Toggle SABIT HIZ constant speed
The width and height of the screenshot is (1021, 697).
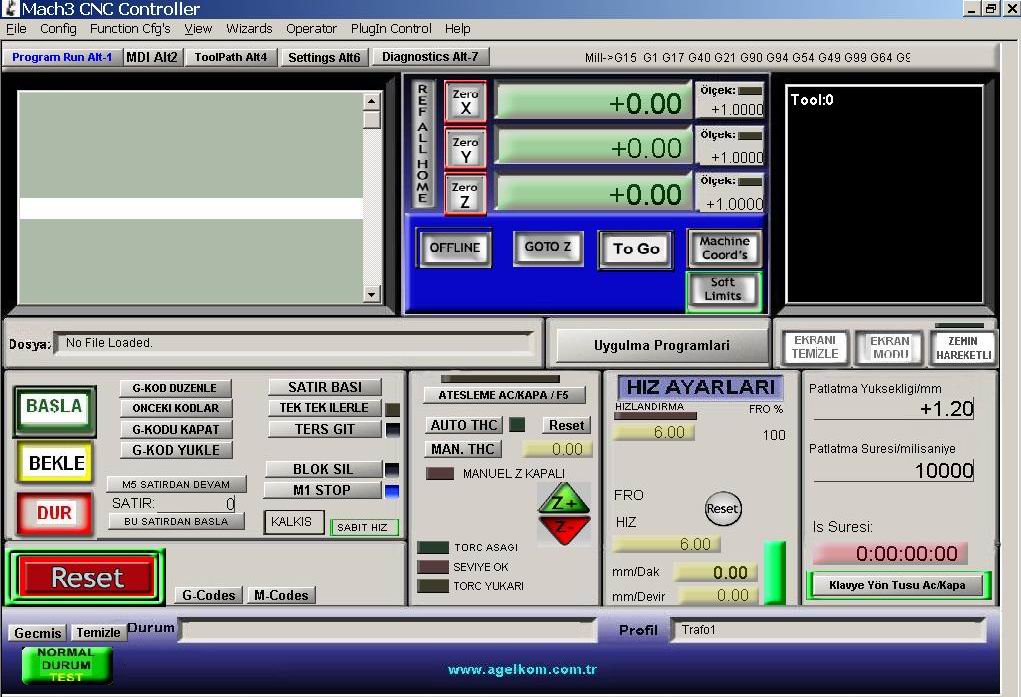point(363,527)
